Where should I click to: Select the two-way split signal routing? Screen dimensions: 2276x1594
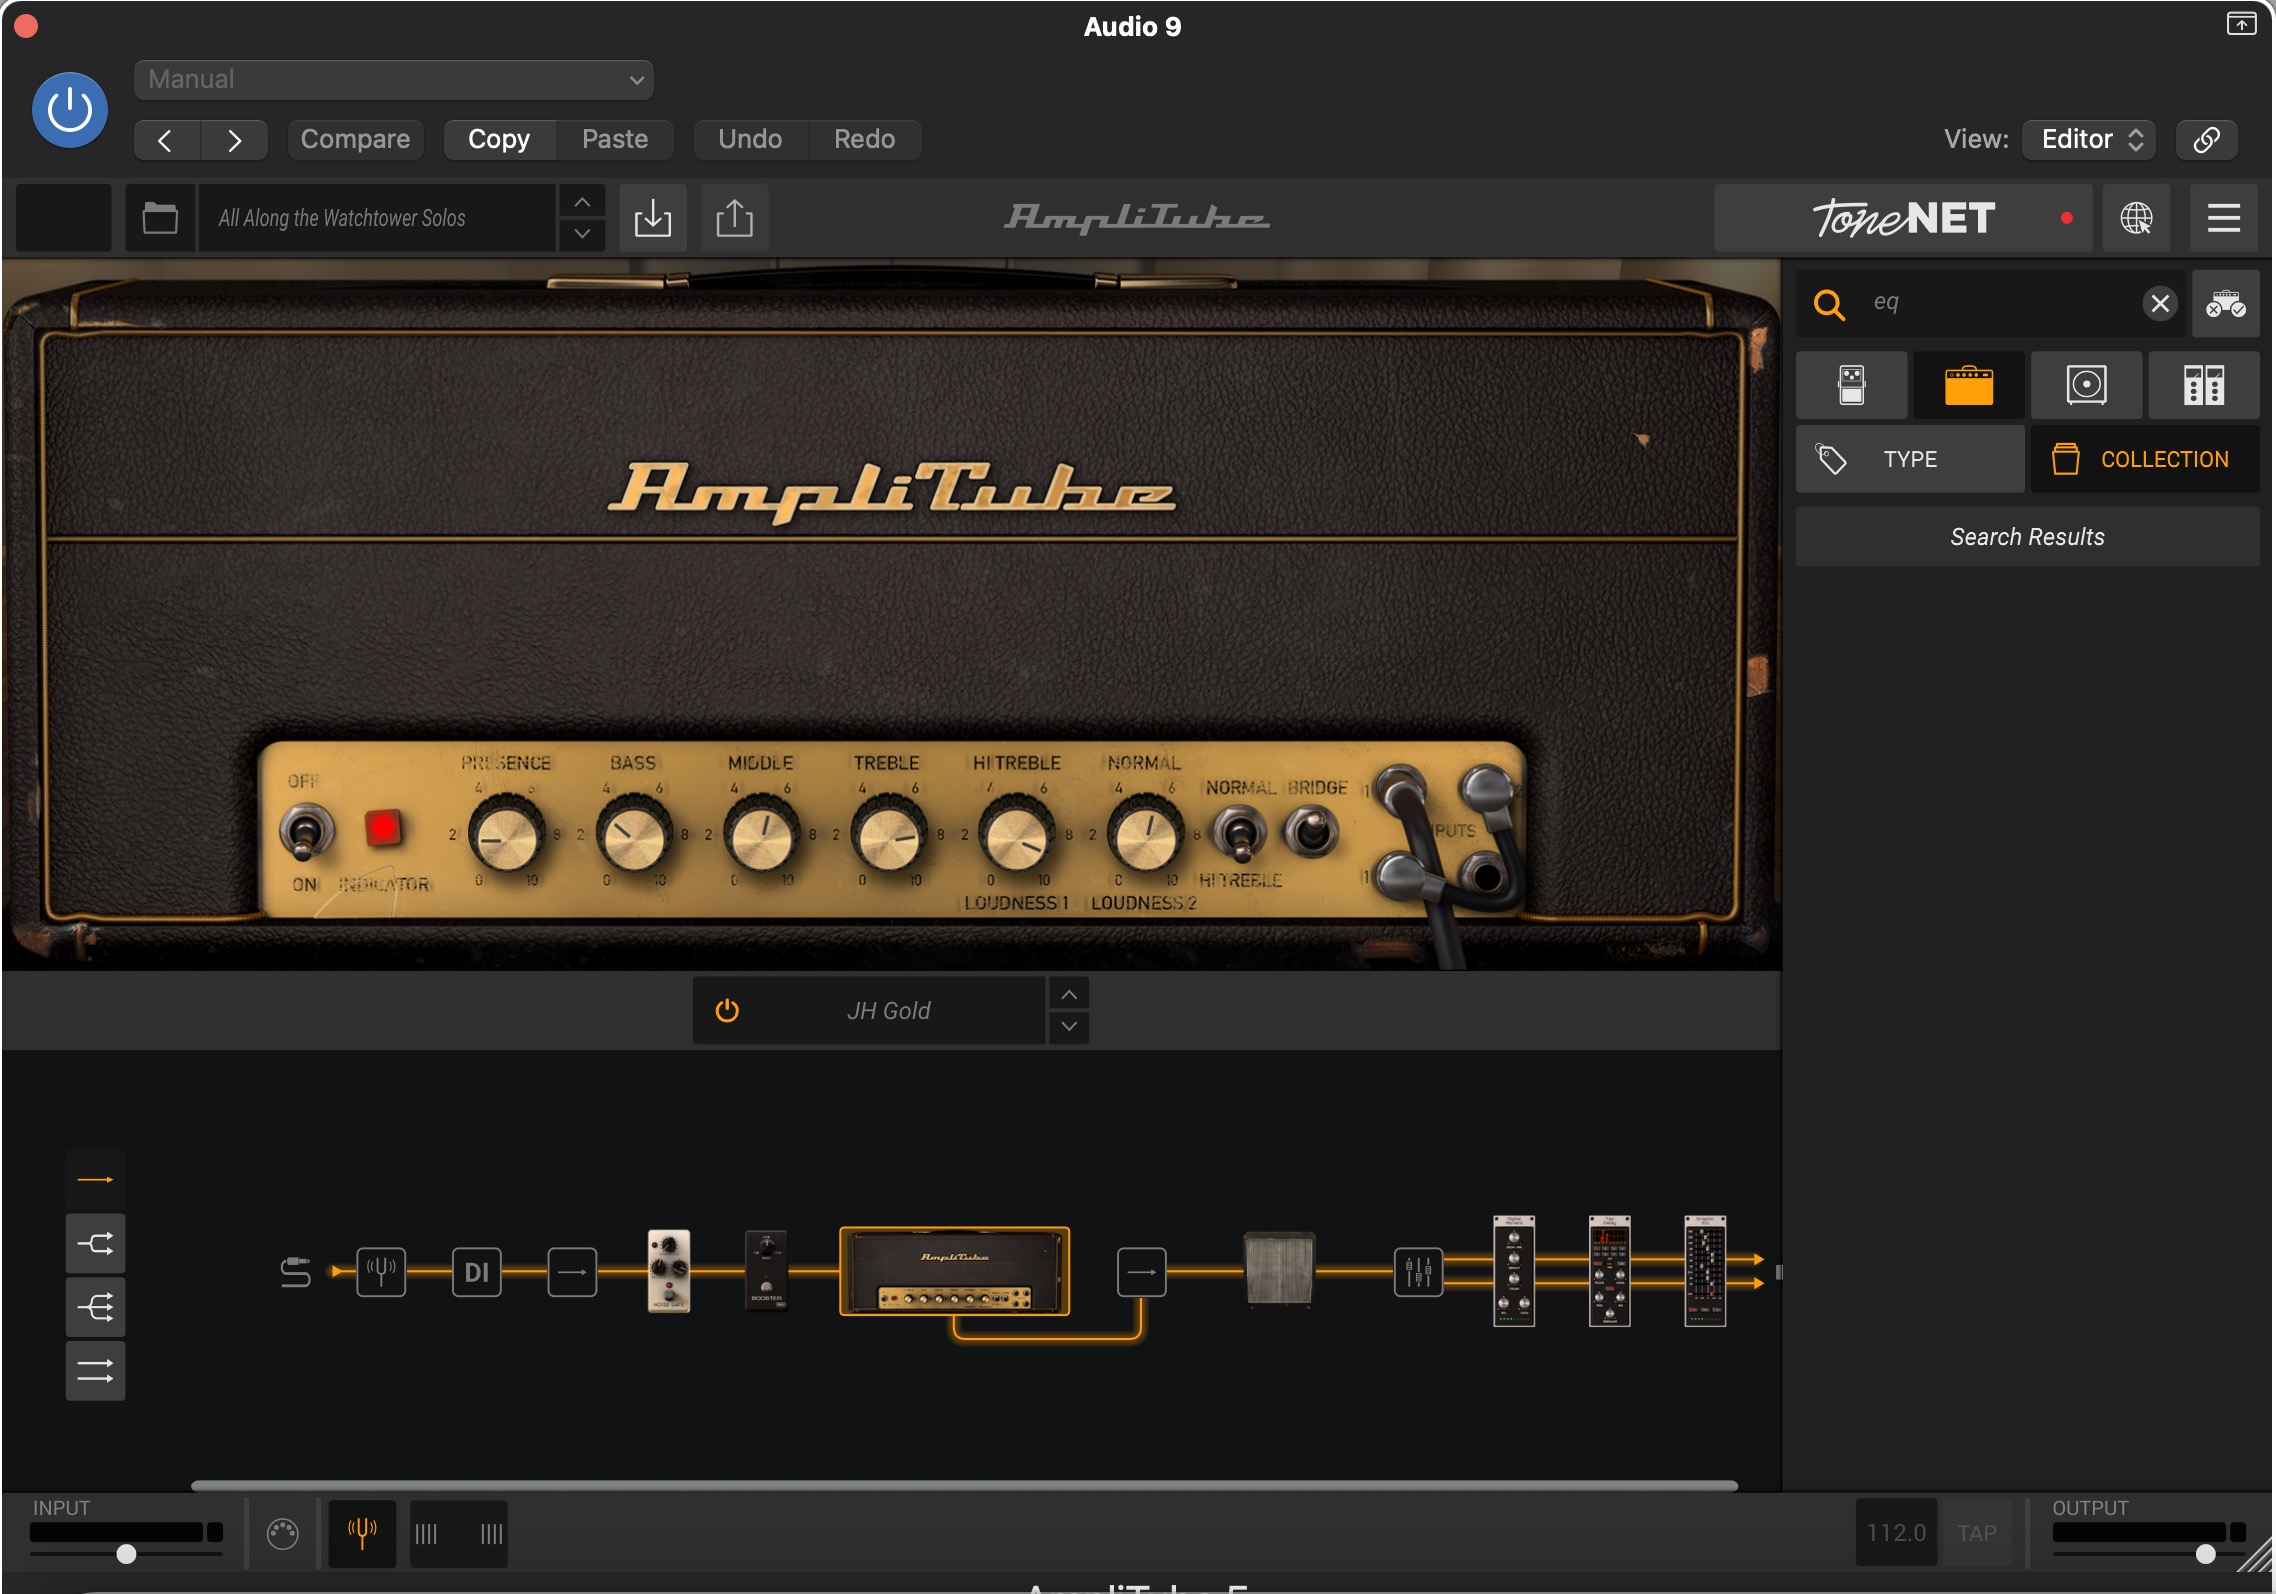pos(96,1244)
